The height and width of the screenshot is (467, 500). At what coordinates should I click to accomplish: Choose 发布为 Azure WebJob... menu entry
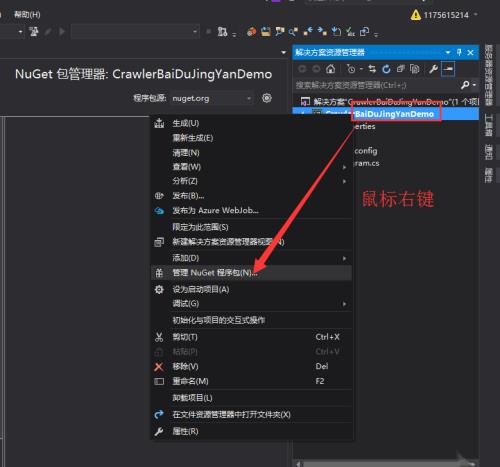(x=252, y=211)
